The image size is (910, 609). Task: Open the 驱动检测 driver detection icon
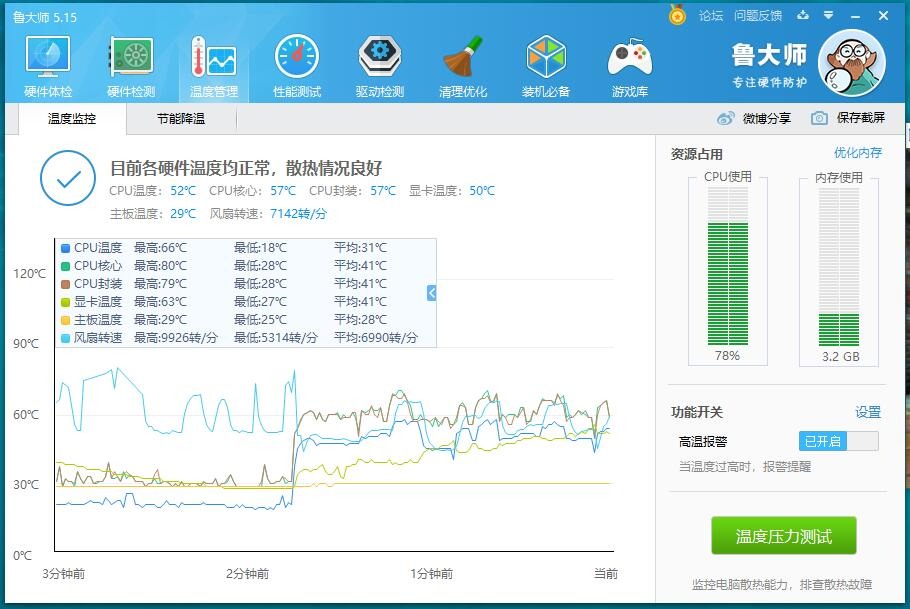coord(380,57)
